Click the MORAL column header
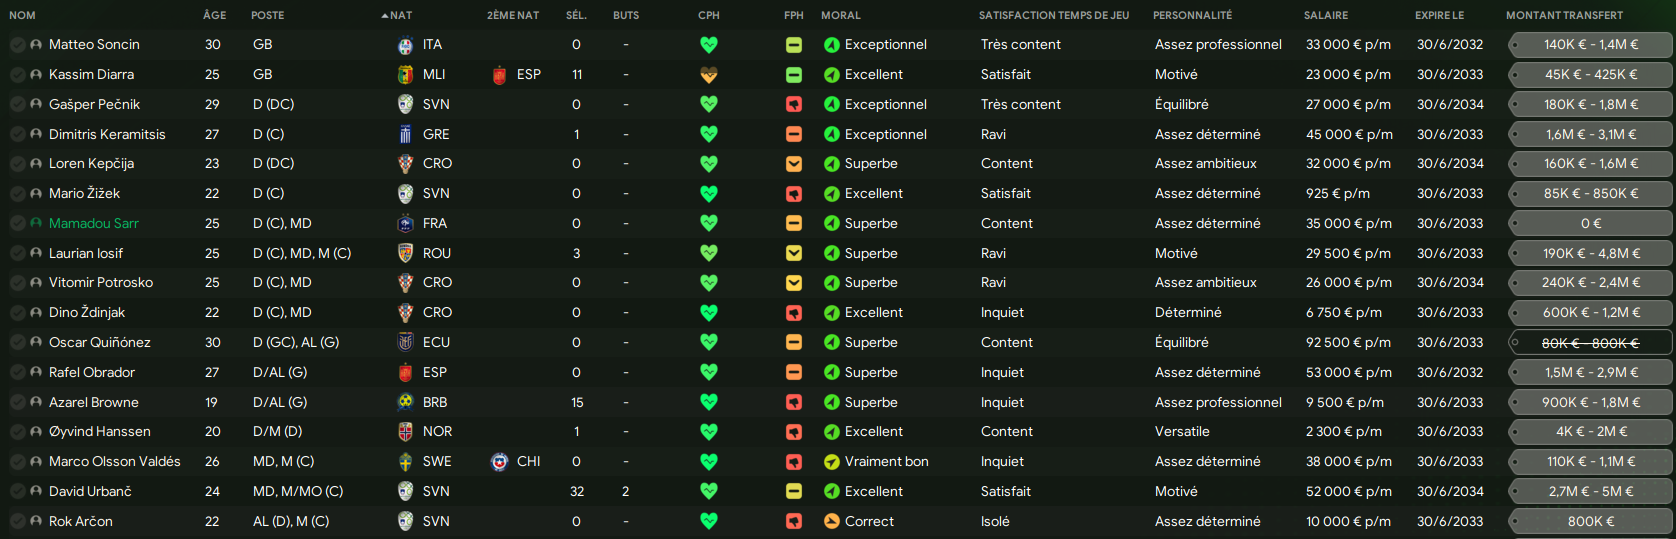Viewport: 1676px width, 539px height. [840, 15]
